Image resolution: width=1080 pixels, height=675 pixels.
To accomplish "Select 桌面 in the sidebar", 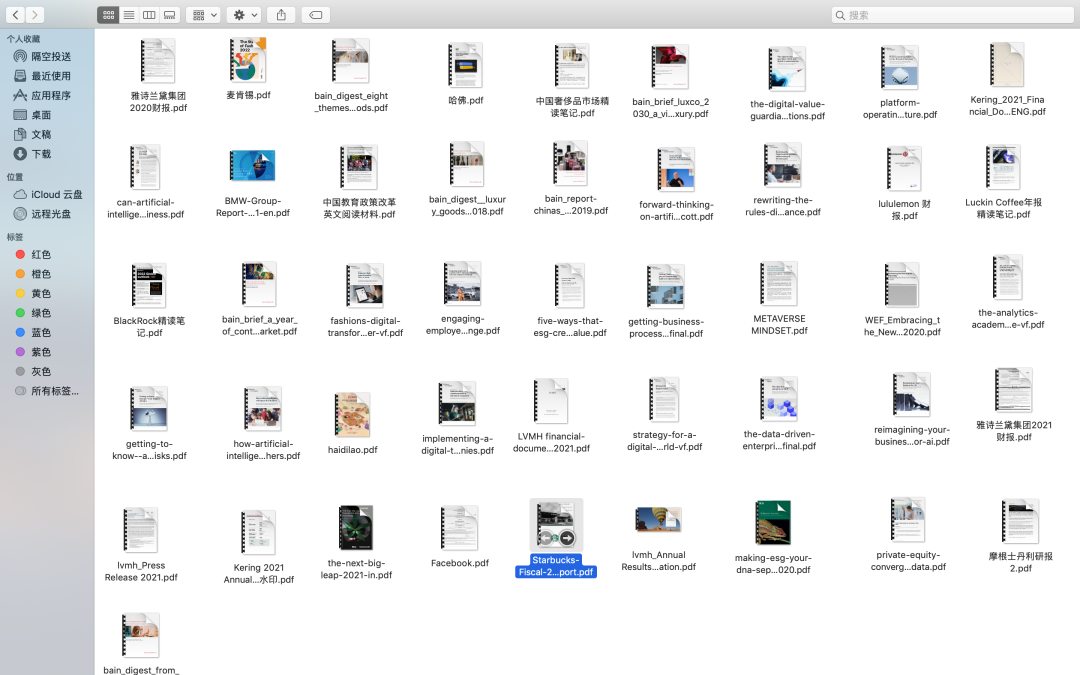I will point(41,115).
